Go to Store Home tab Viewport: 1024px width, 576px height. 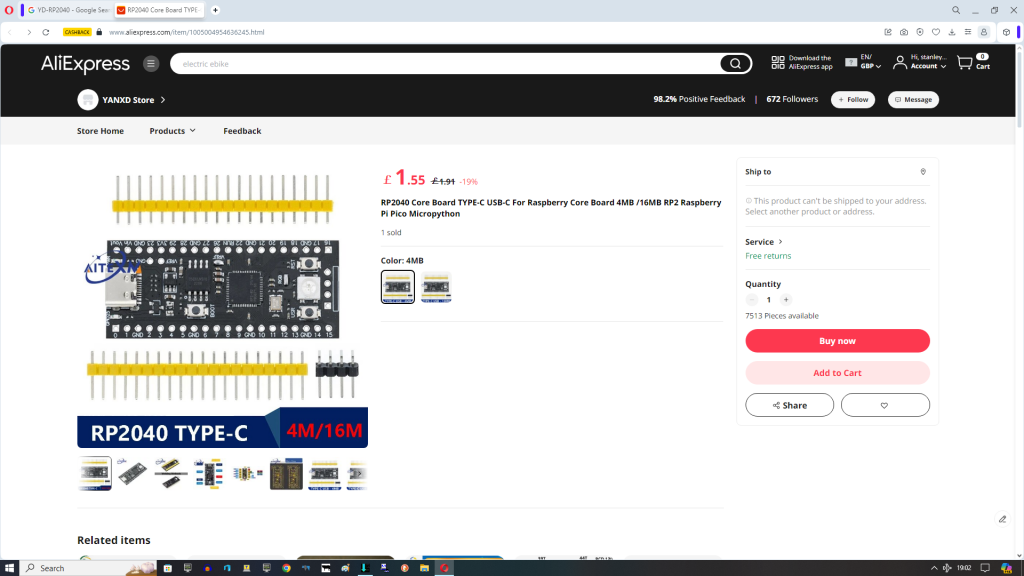point(100,131)
